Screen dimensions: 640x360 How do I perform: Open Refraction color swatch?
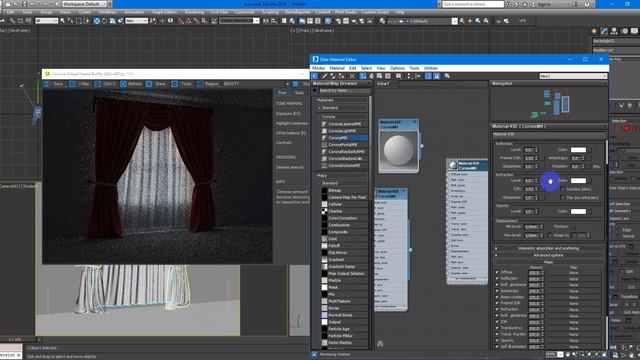click(578, 180)
